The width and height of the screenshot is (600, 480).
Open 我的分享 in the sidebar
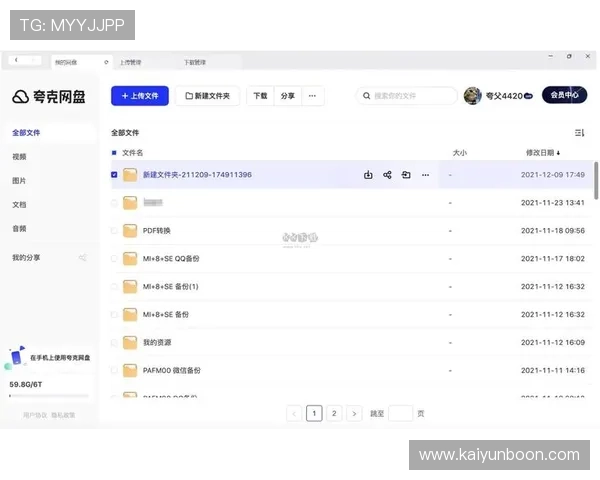(x=26, y=257)
